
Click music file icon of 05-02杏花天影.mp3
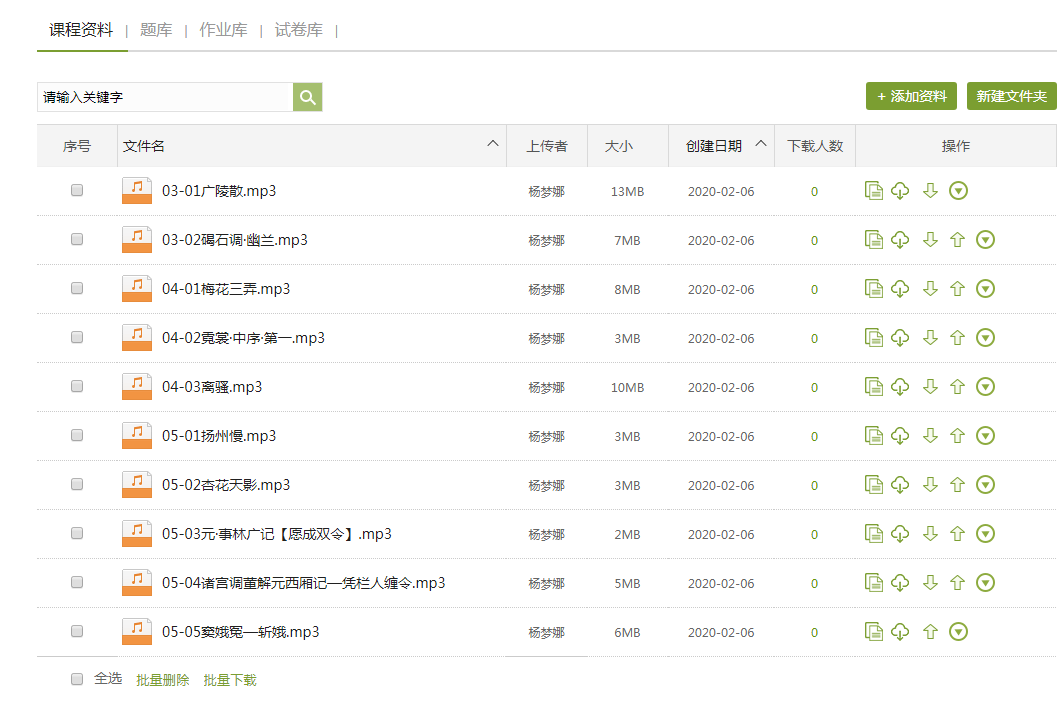click(x=137, y=485)
